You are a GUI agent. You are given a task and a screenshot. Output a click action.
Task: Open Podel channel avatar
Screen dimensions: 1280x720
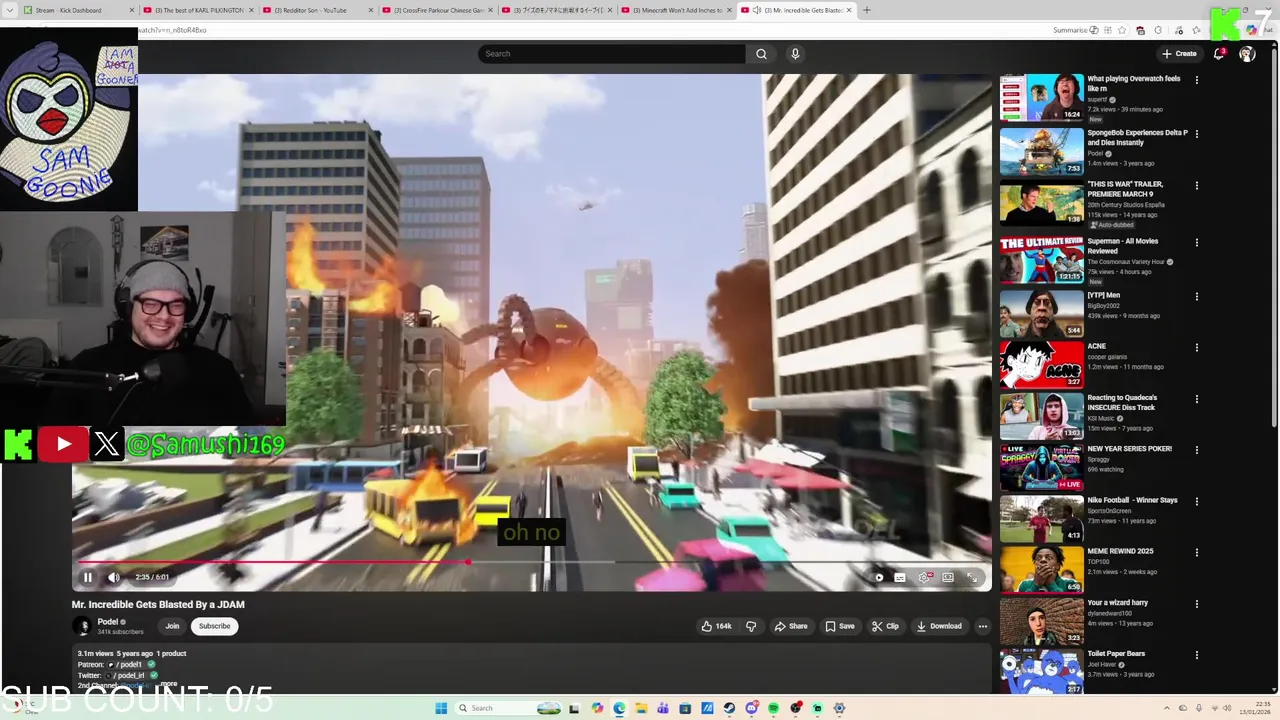82,627
